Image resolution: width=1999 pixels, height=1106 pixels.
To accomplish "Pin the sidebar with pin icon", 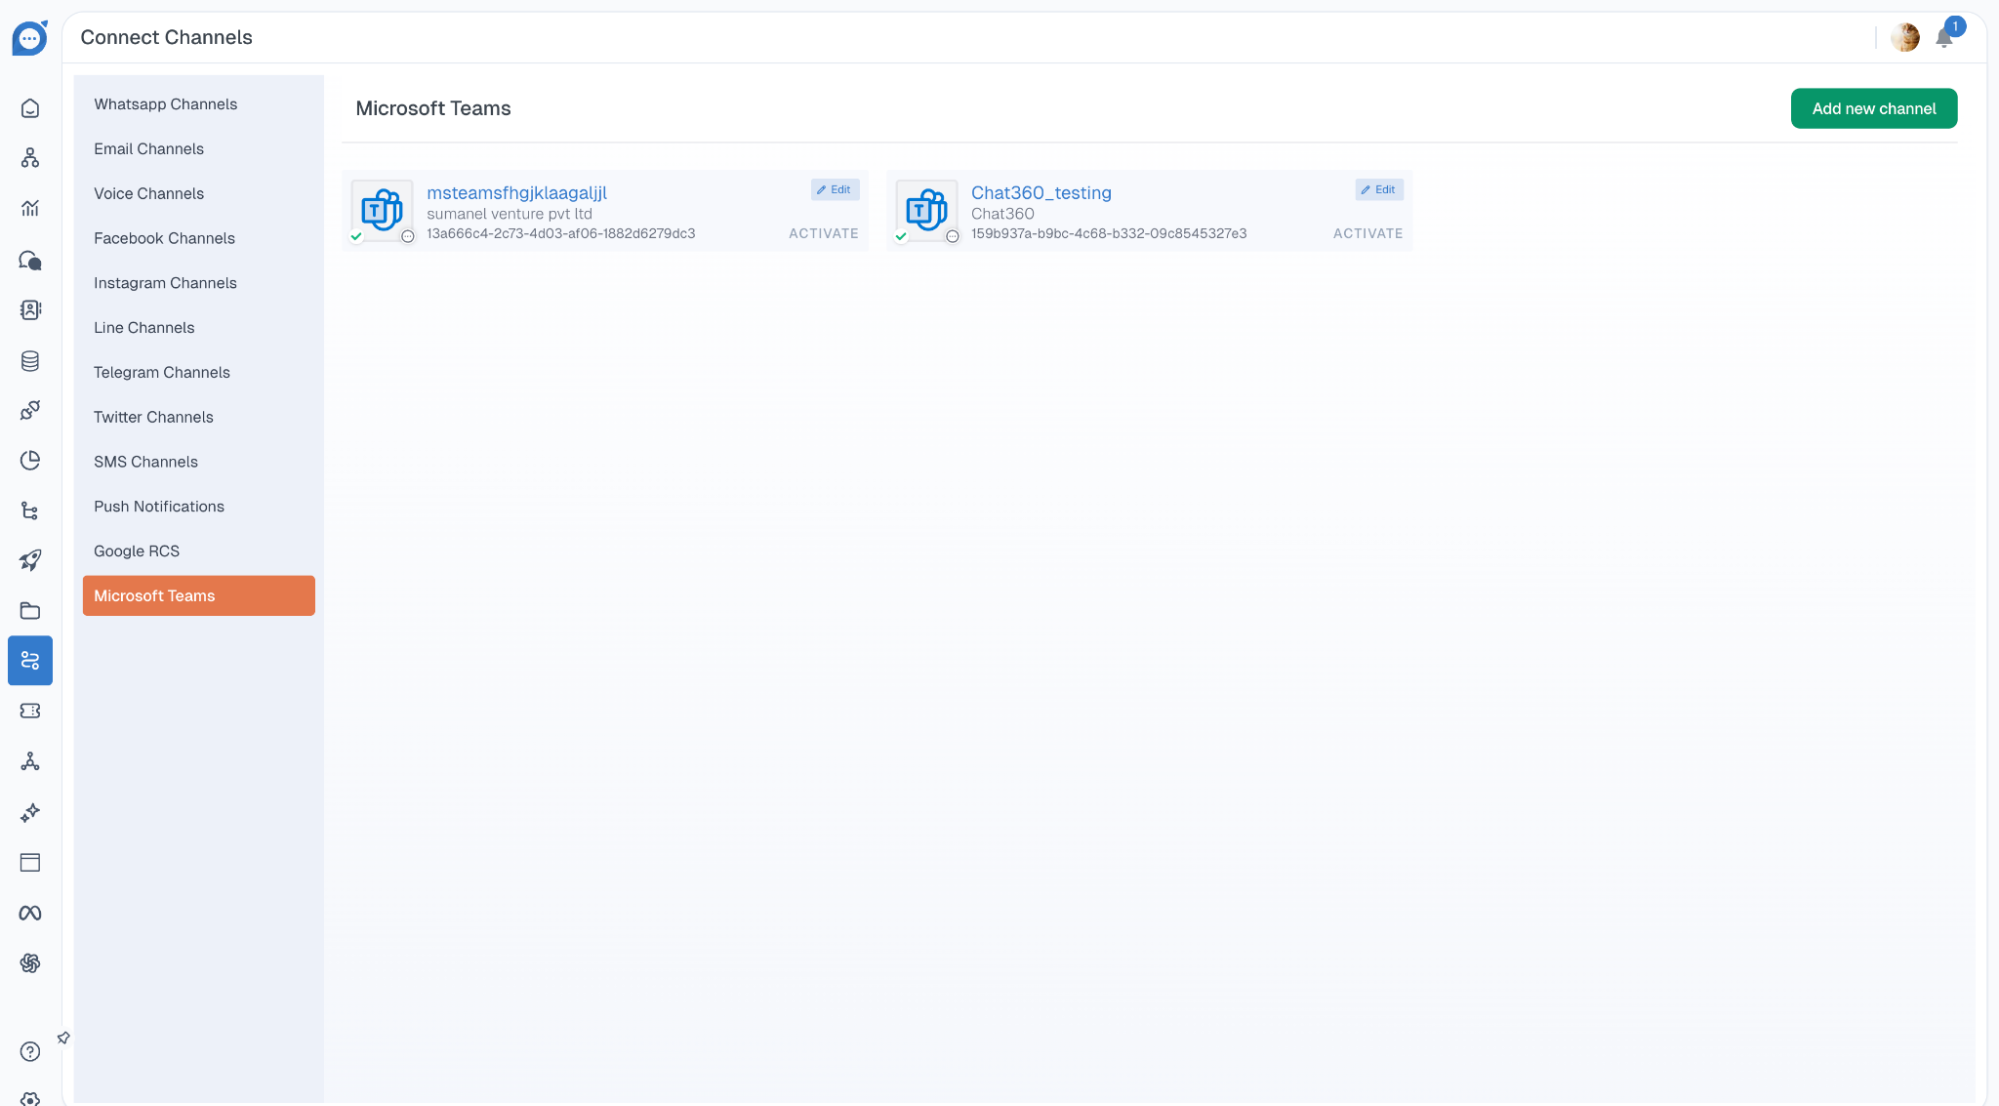I will coord(64,1038).
